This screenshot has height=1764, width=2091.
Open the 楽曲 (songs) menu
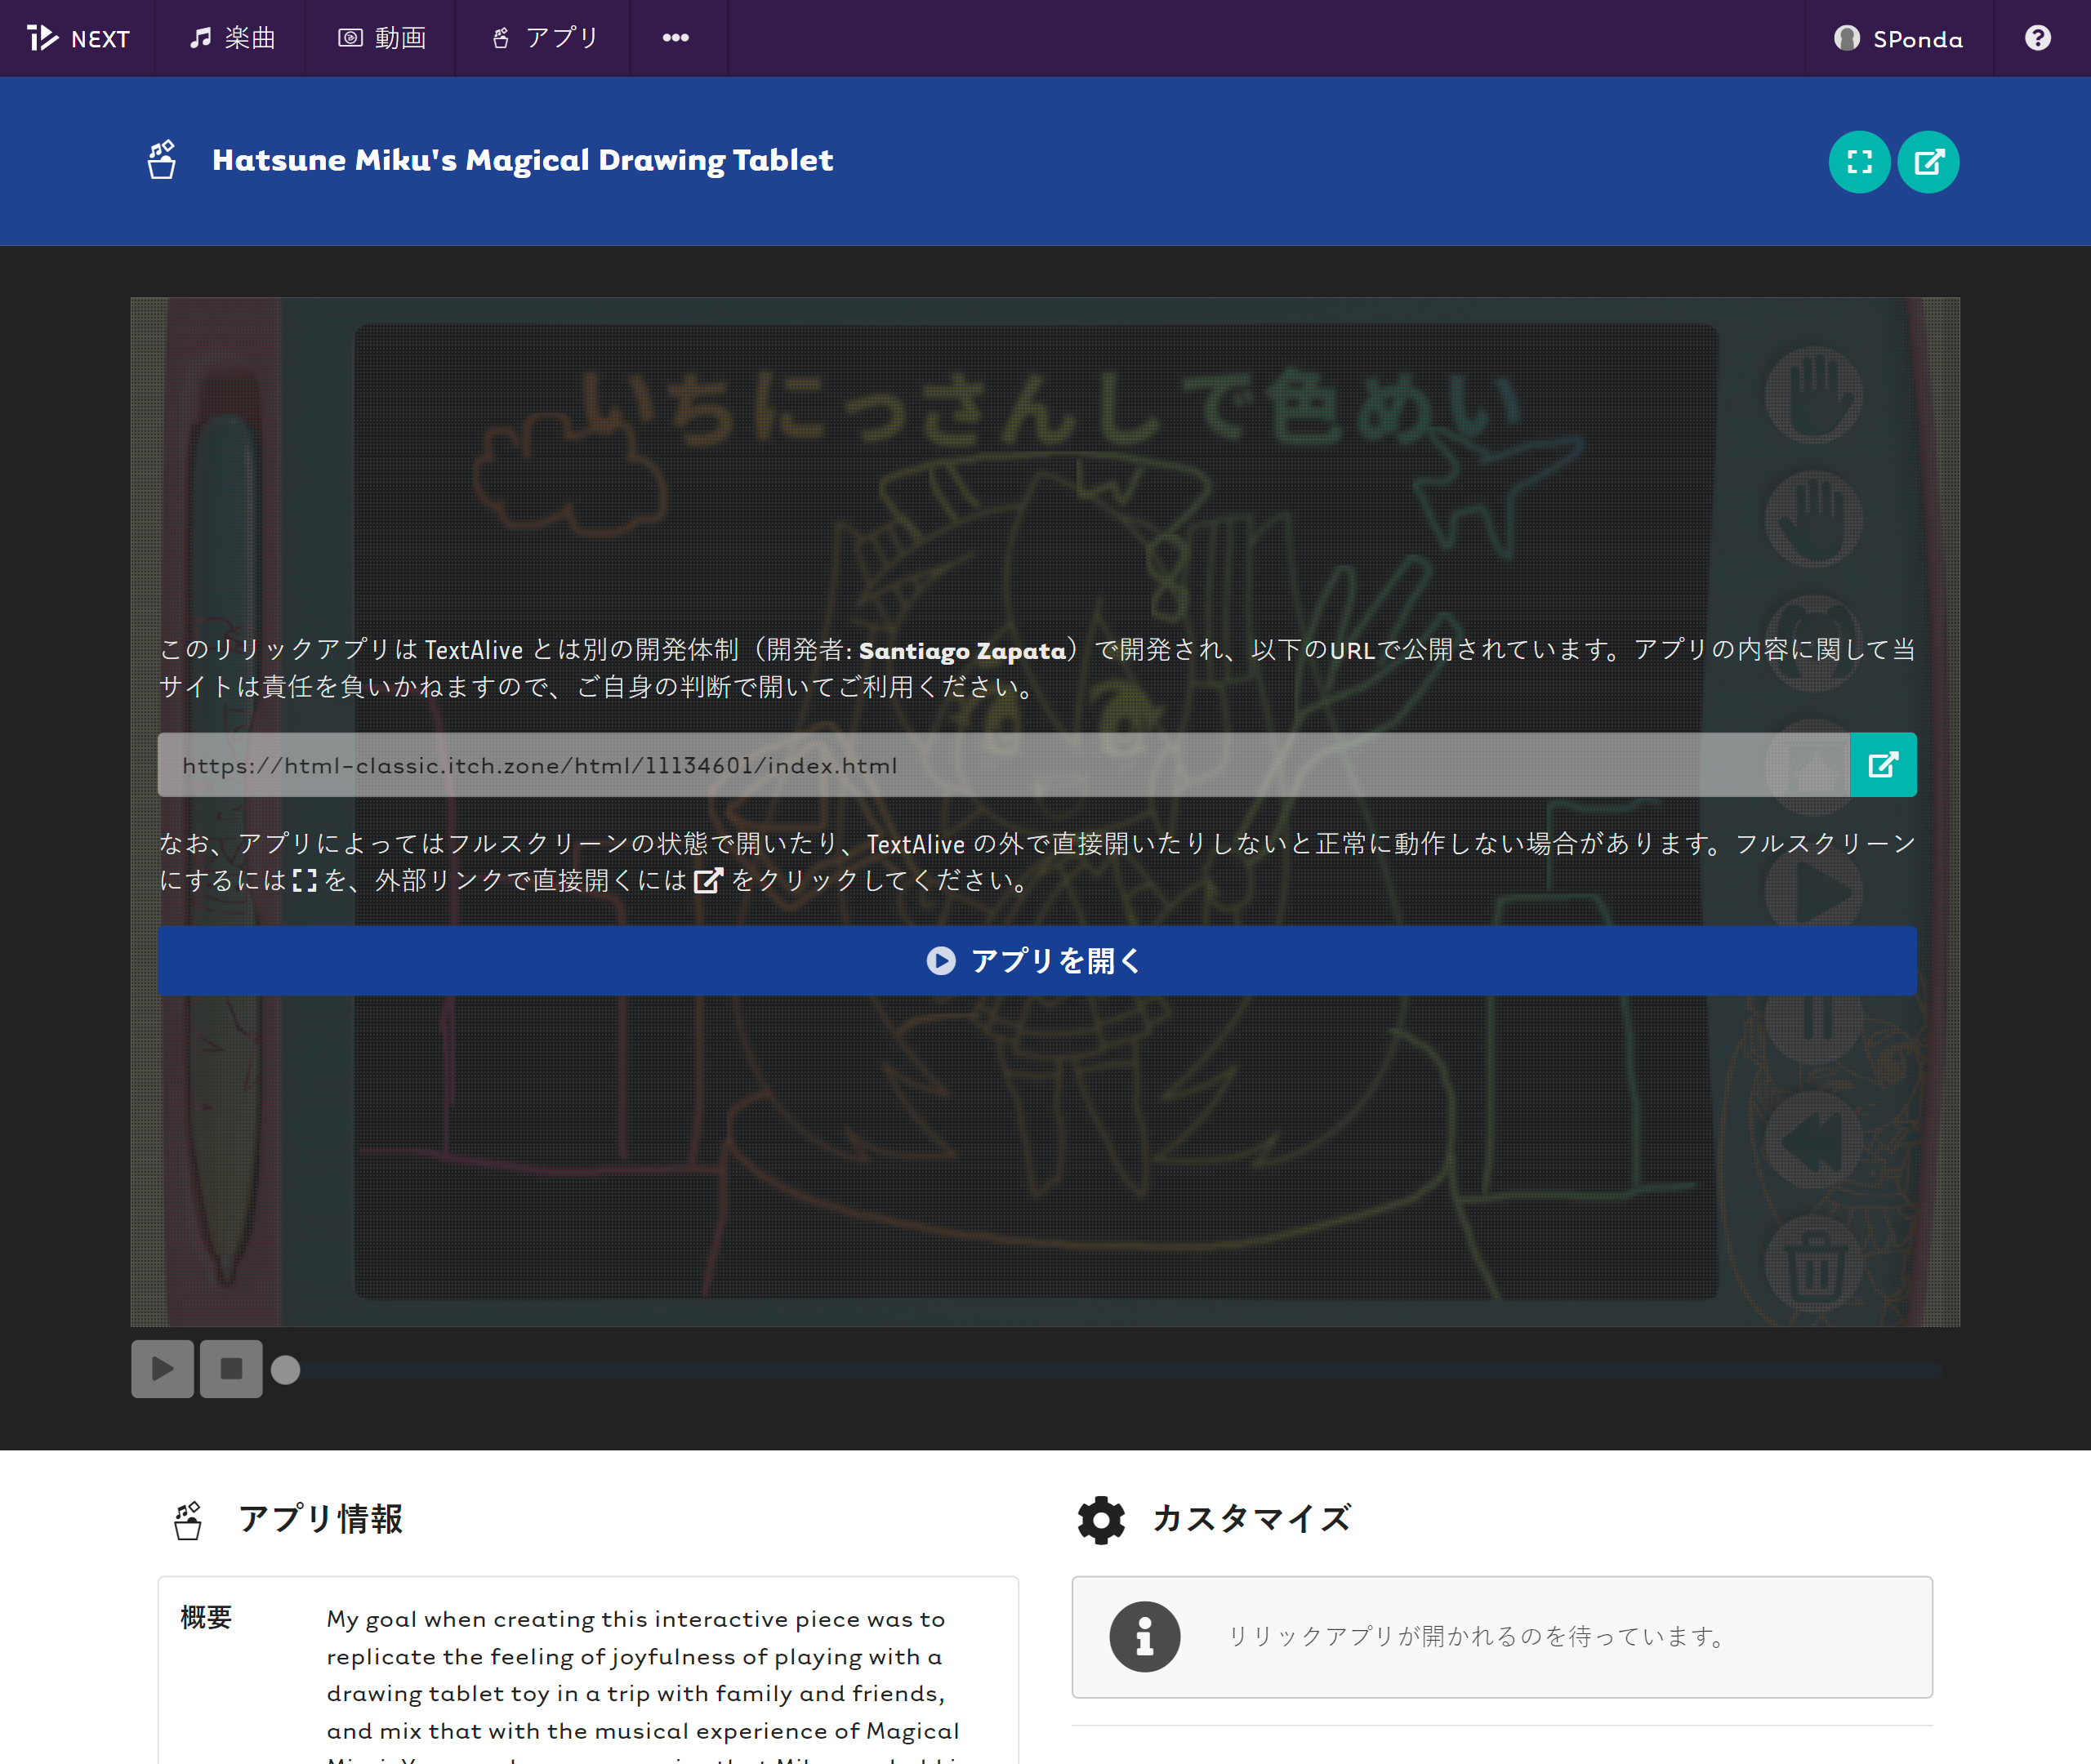(x=232, y=38)
